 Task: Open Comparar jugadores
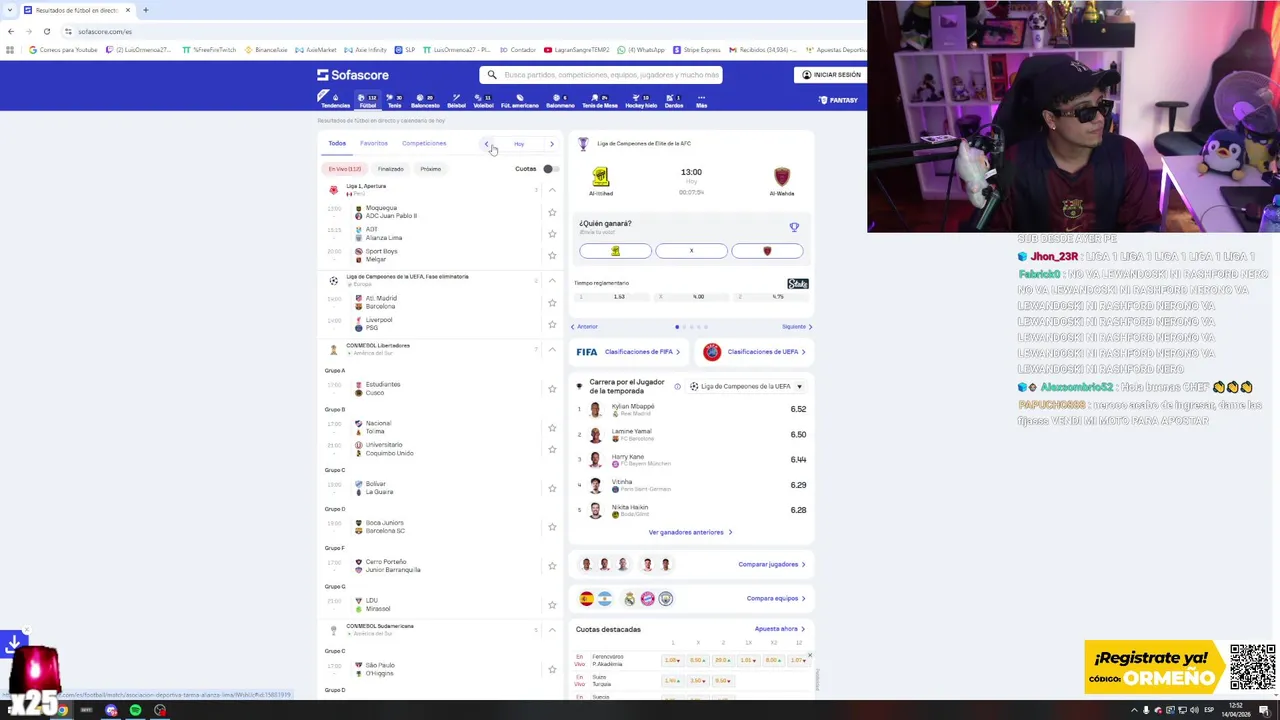(x=771, y=564)
